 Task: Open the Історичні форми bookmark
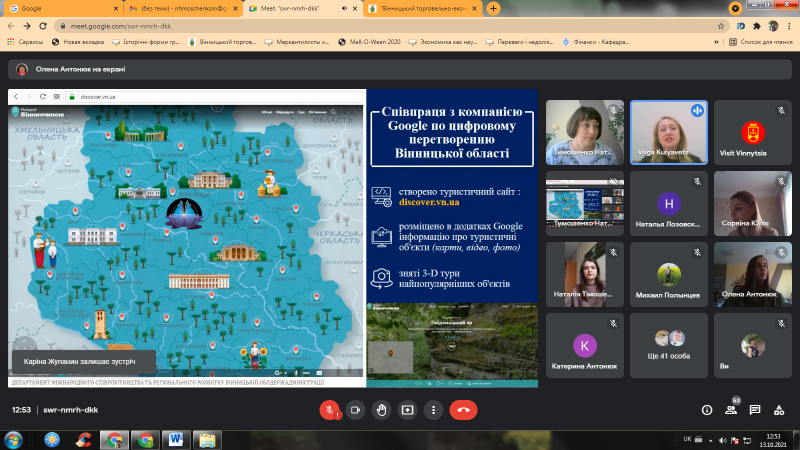click(x=146, y=42)
